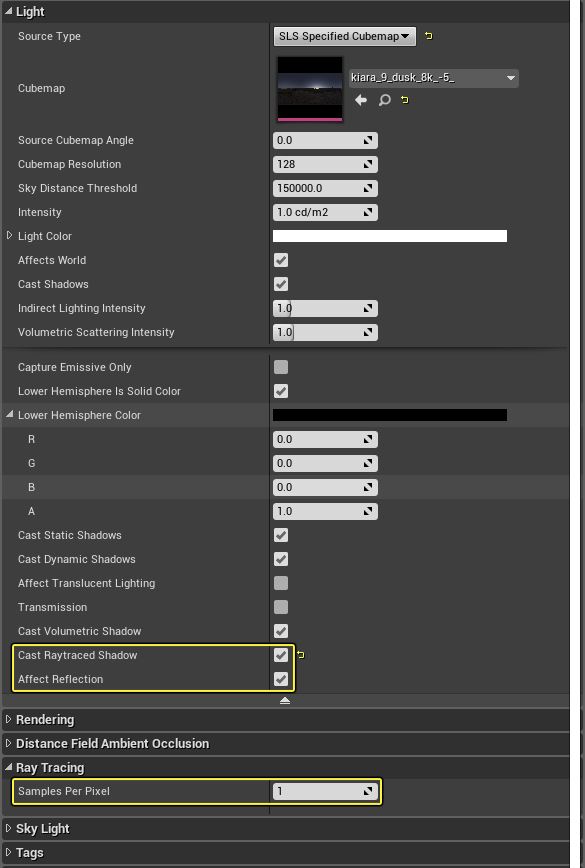Open the Lower Hemisphere Color swatch
The image size is (585, 868).
tap(390, 415)
